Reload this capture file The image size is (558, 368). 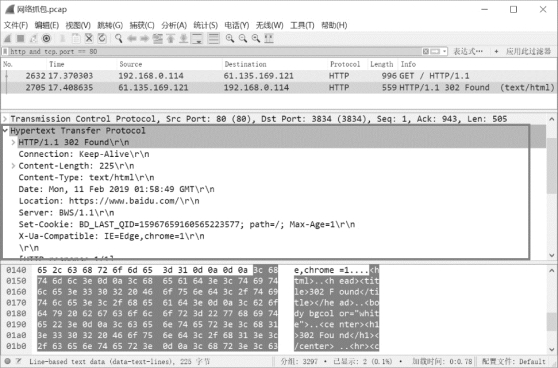(102, 38)
